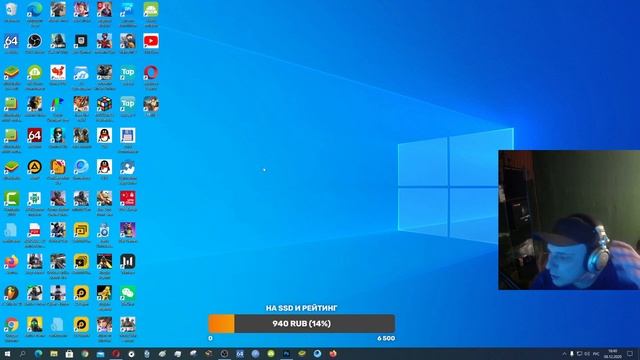Image resolution: width=640 pixels, height=360 pixels.
Task: Launch the Camtasia desktop shortcut
Action: tap(11, 198)
